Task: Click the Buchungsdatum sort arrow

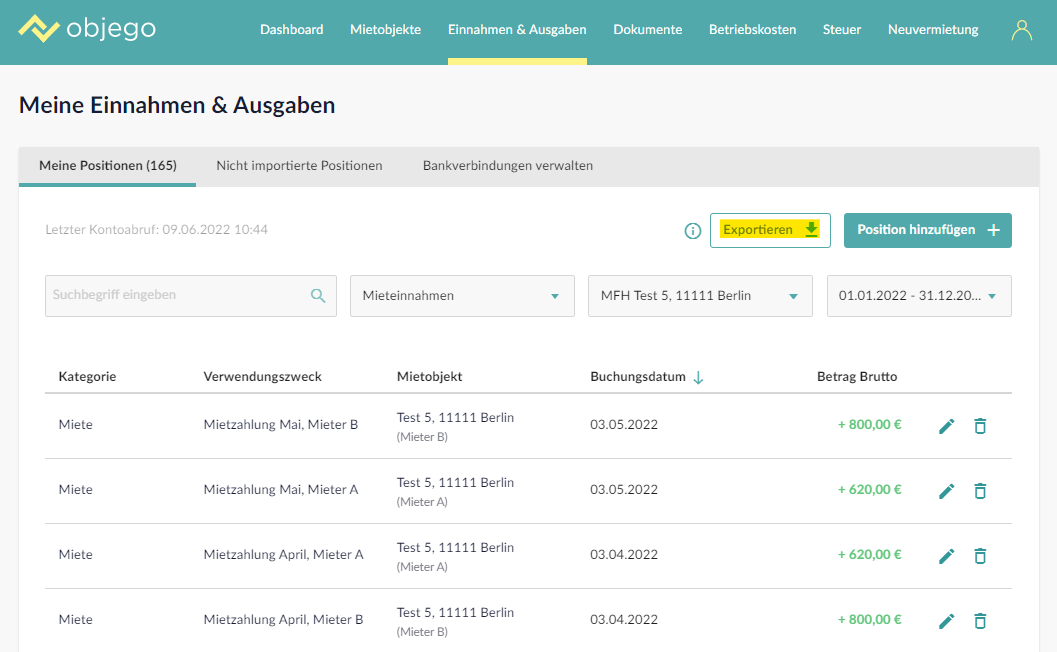Action: 698,378
